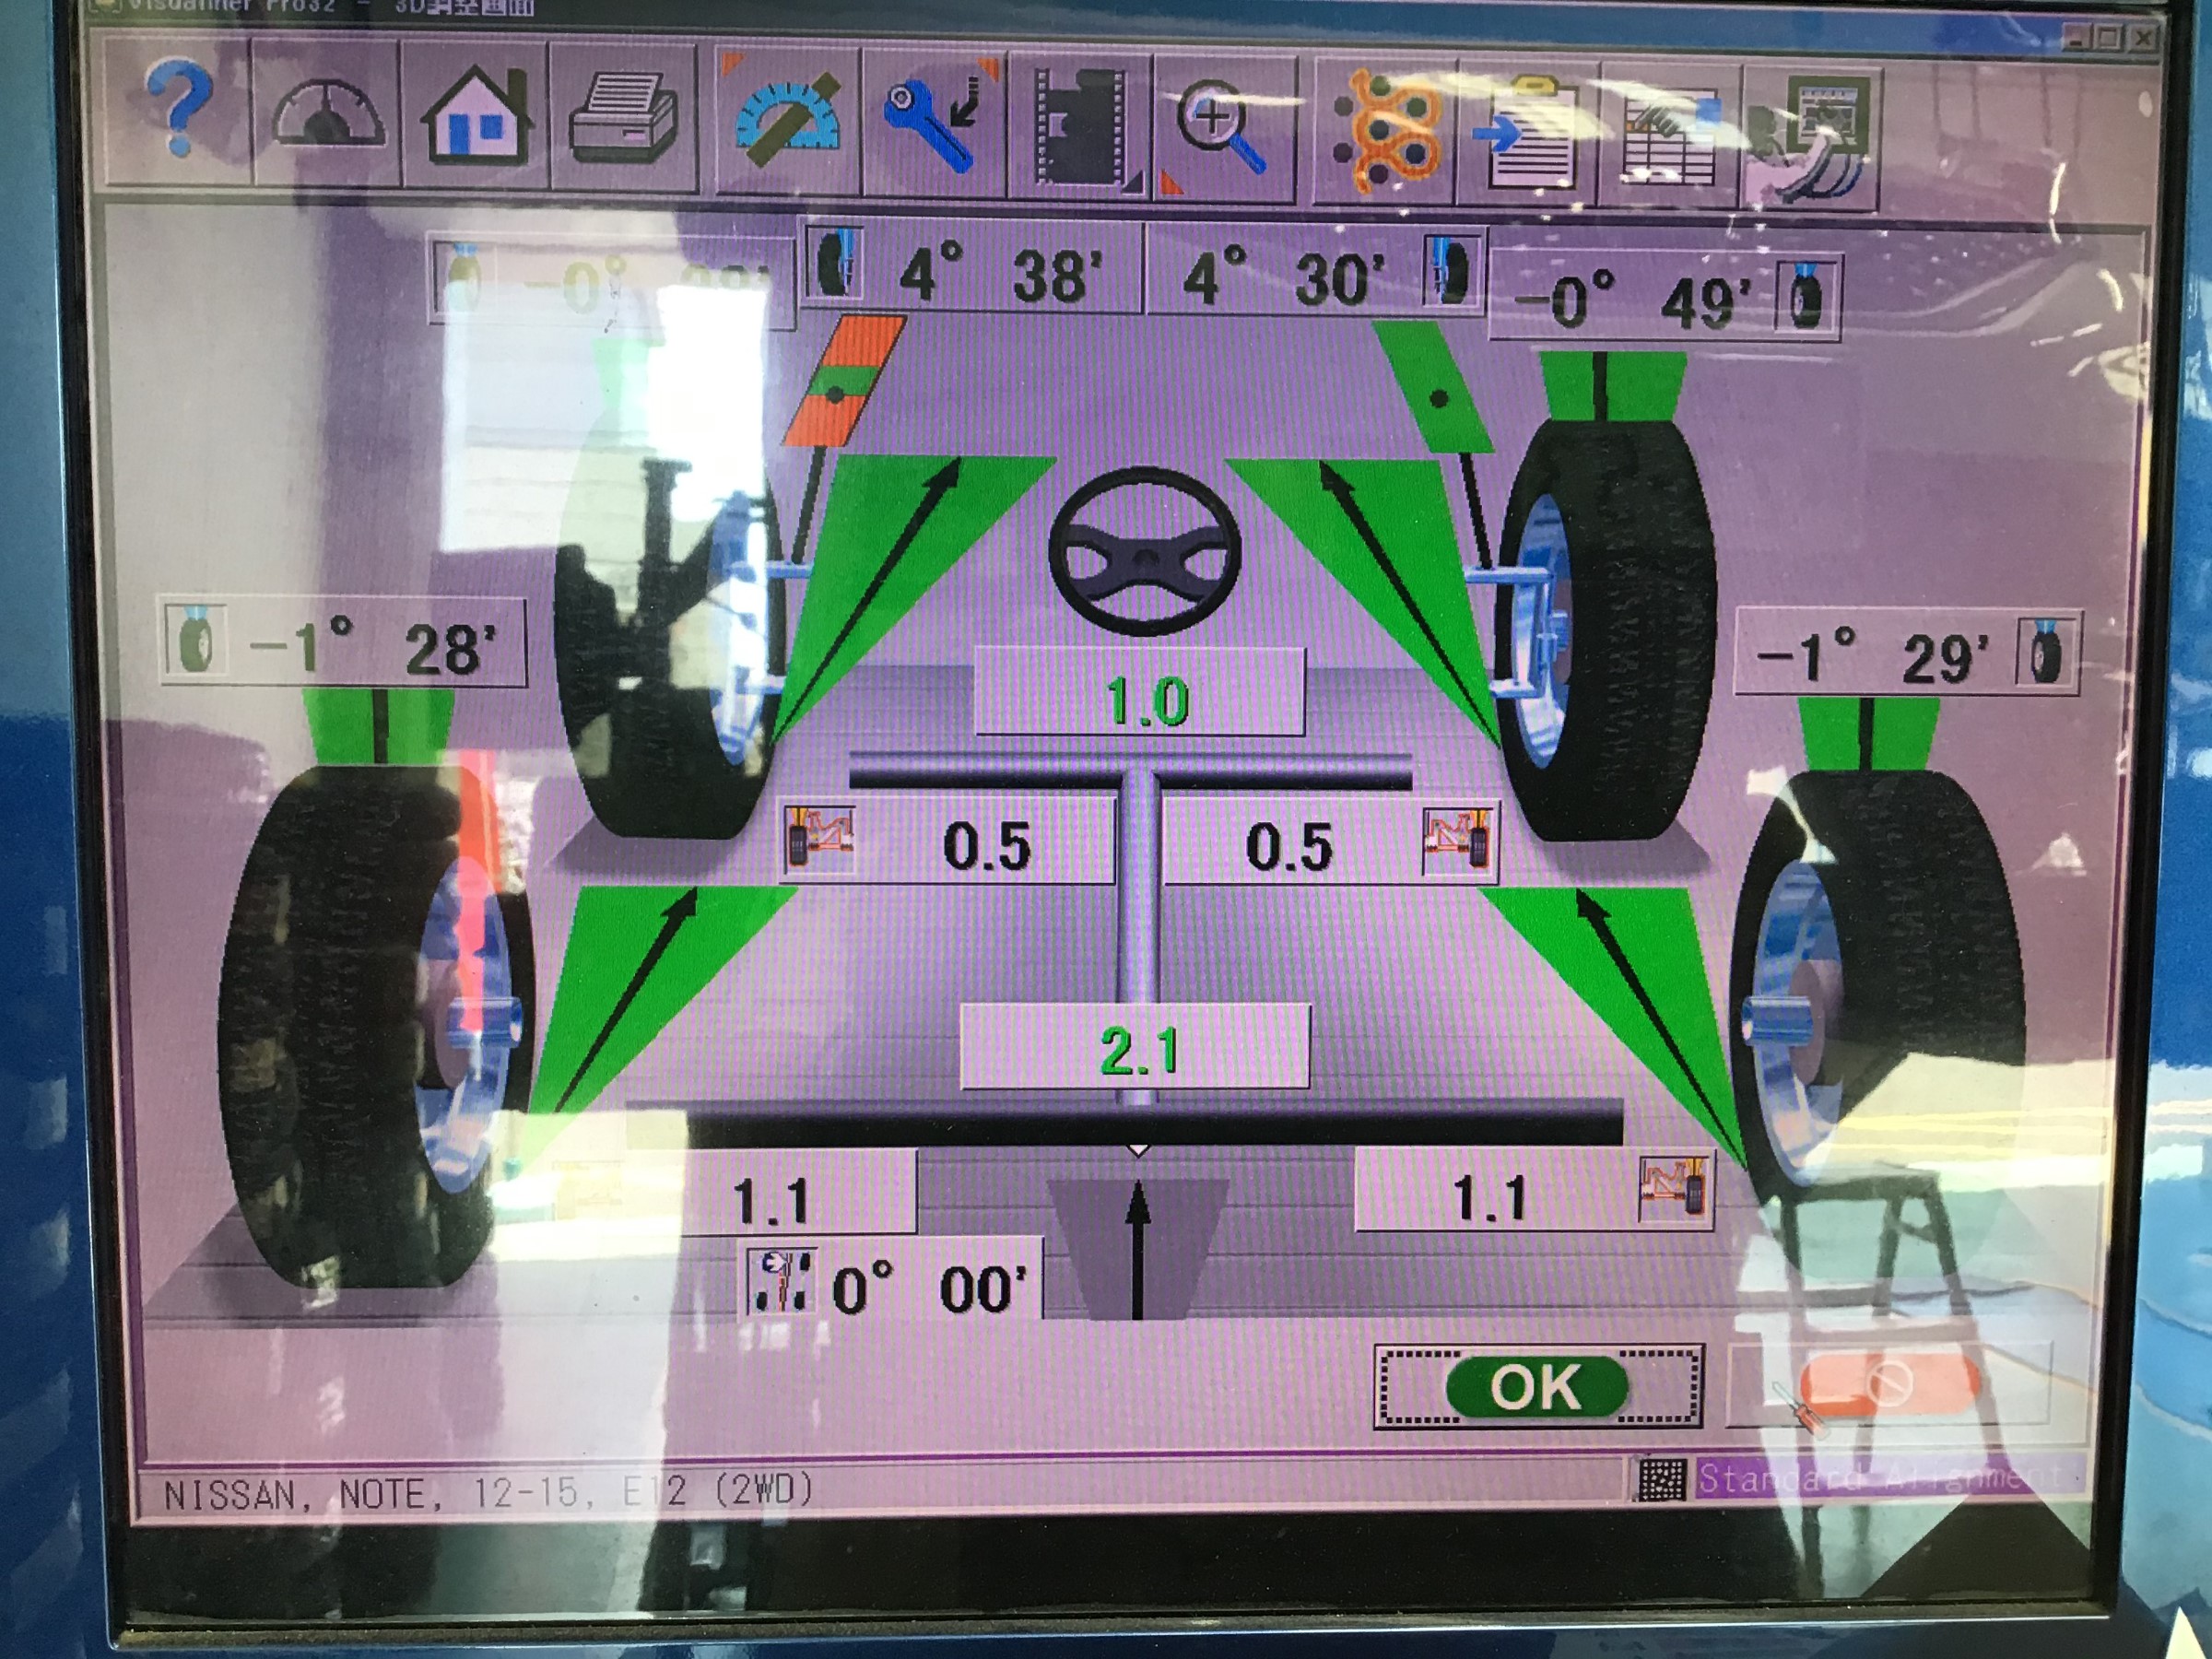The width and height of the screenshot is (2212, 1659).
Task: Confirm with the green OK button
Action: point(1538,1387)
